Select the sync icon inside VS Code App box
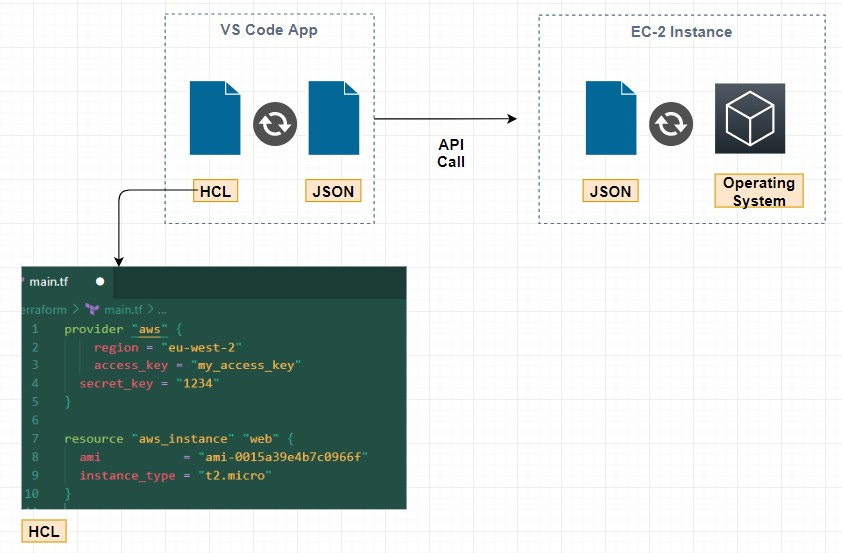The width and height of the screenshot is (842, 553). tap(275, 124)
